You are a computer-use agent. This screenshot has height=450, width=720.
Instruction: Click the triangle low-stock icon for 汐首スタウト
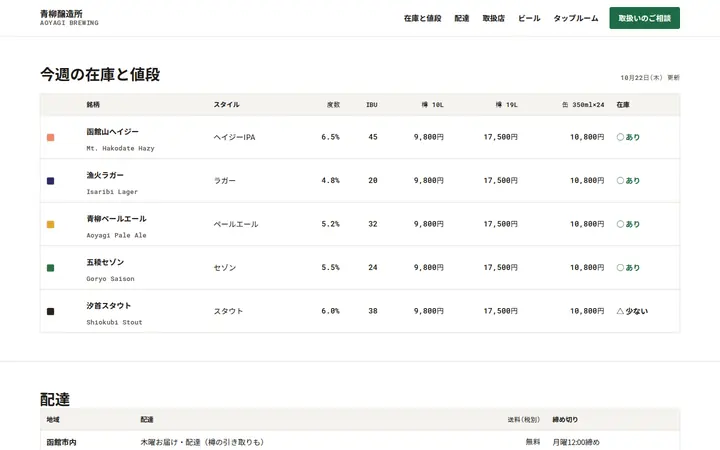[620, 311]
